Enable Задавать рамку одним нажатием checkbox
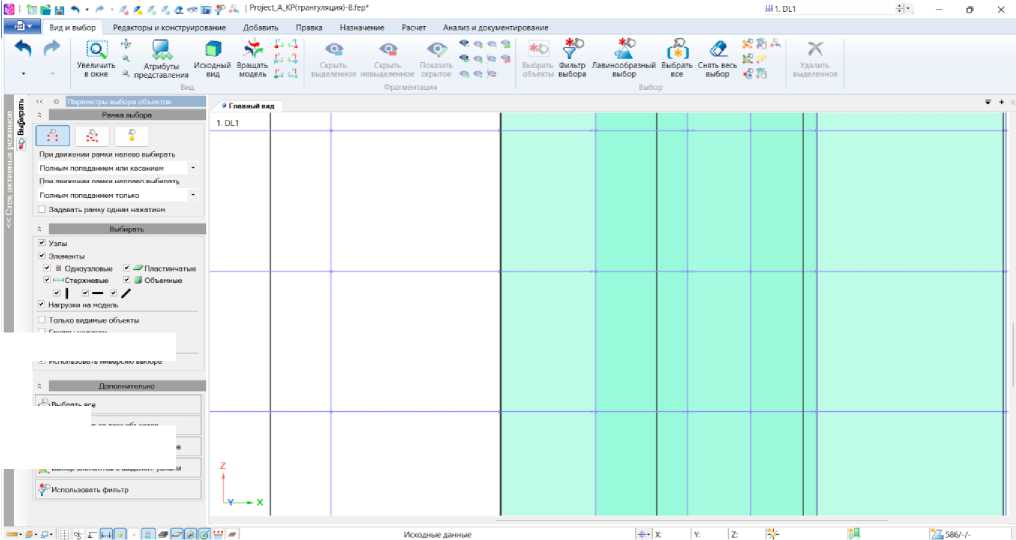1016x540 pixels. click(42, 209)
